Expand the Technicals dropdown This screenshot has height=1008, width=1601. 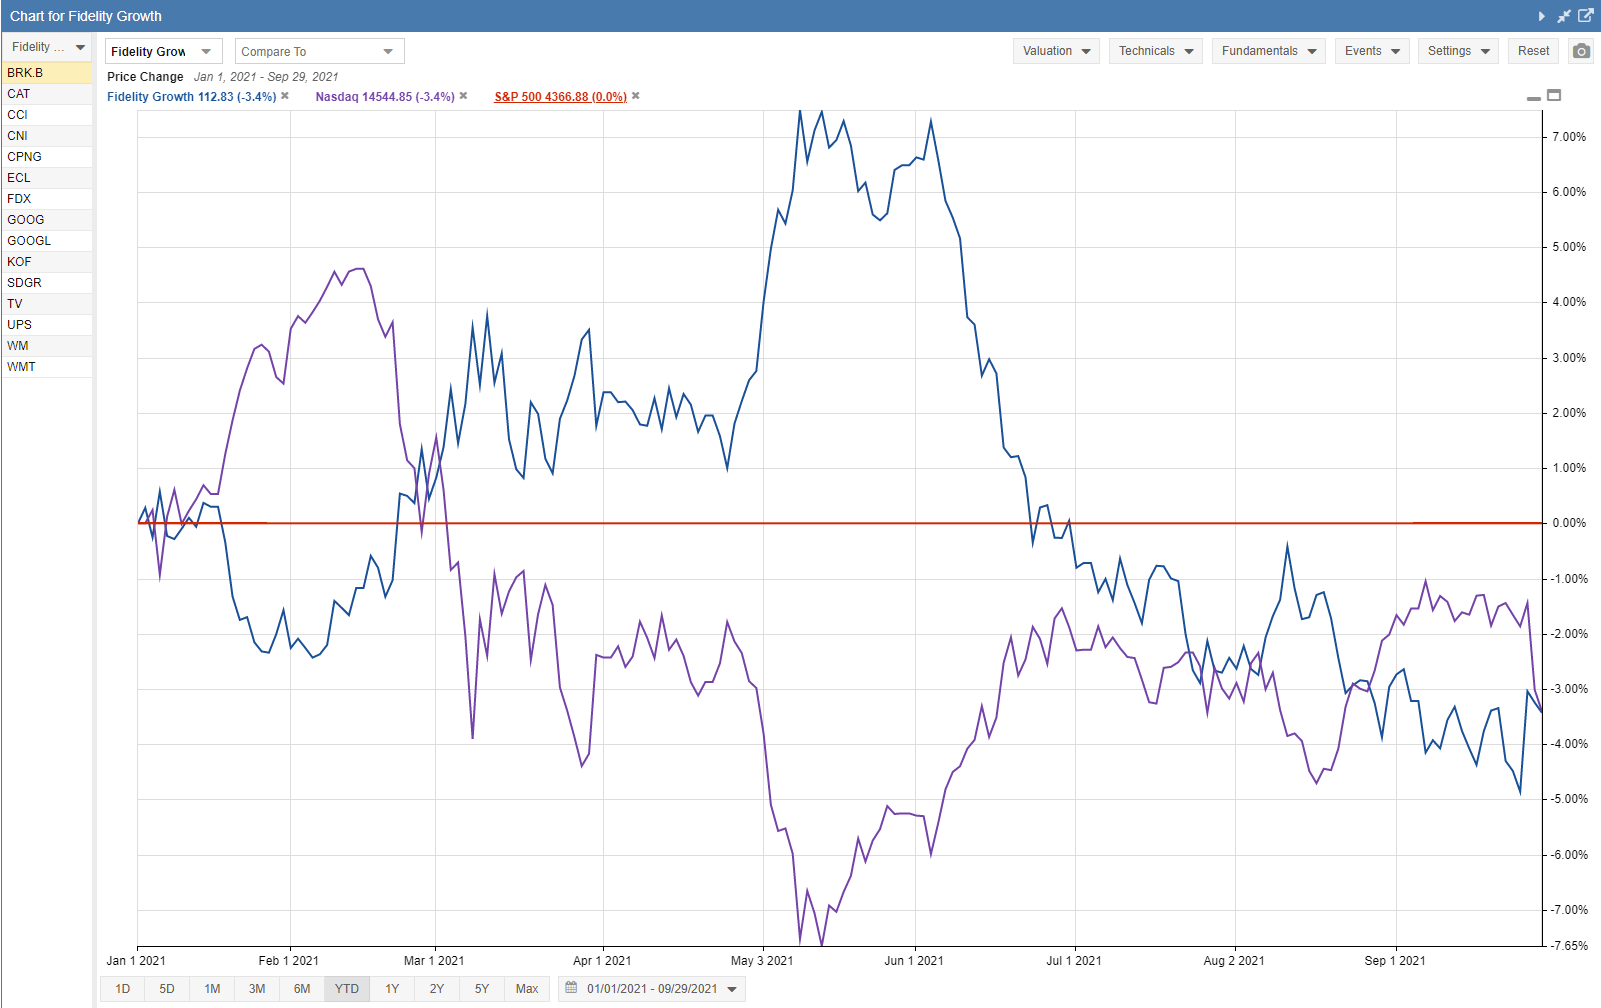[1155, 51]
